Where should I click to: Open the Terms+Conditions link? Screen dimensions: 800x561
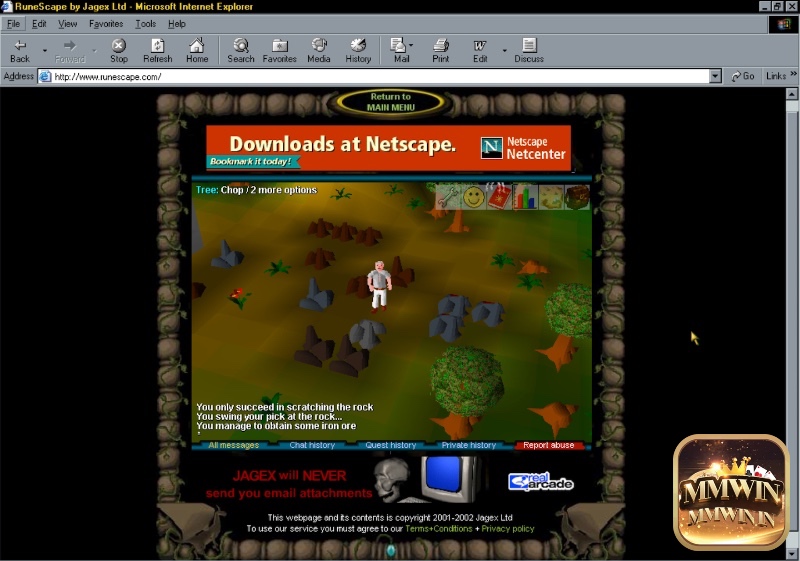(x=439, y=529)
